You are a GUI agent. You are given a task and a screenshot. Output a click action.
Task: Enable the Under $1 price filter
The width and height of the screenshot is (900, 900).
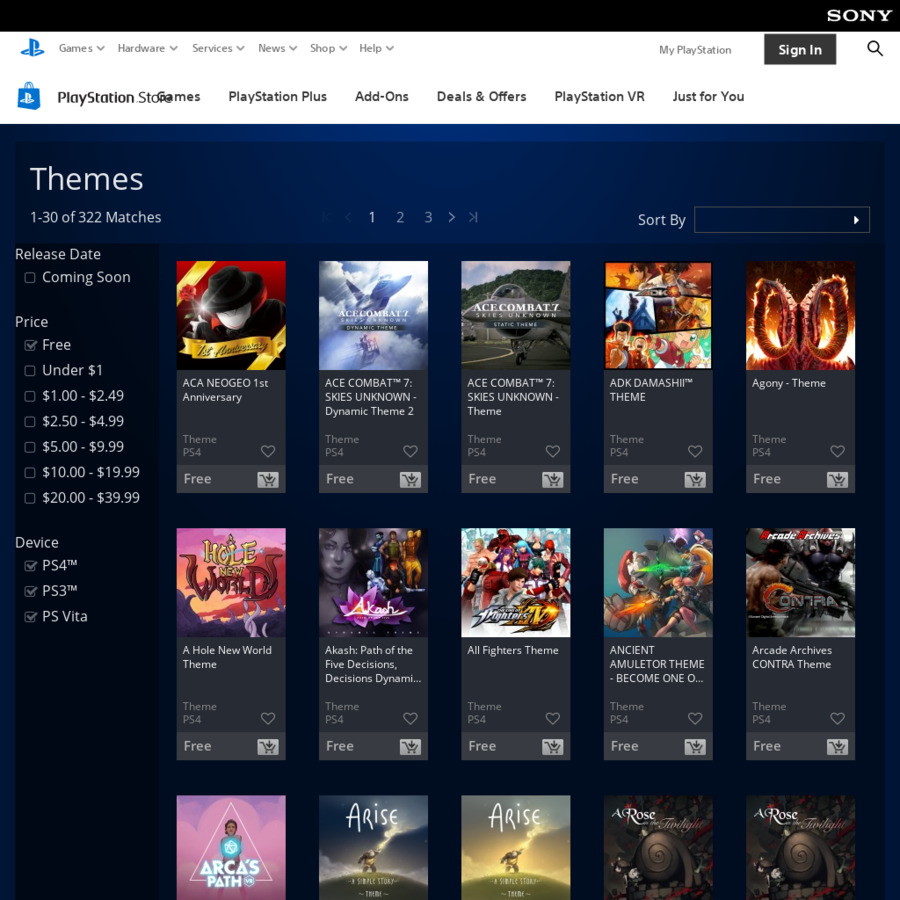tap(30, 371)
